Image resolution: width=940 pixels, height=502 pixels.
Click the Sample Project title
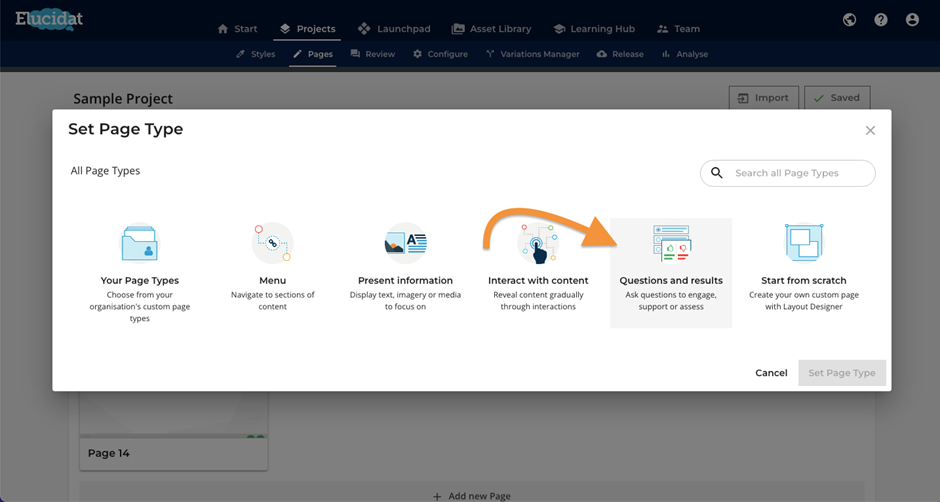[x=123, y=98]
